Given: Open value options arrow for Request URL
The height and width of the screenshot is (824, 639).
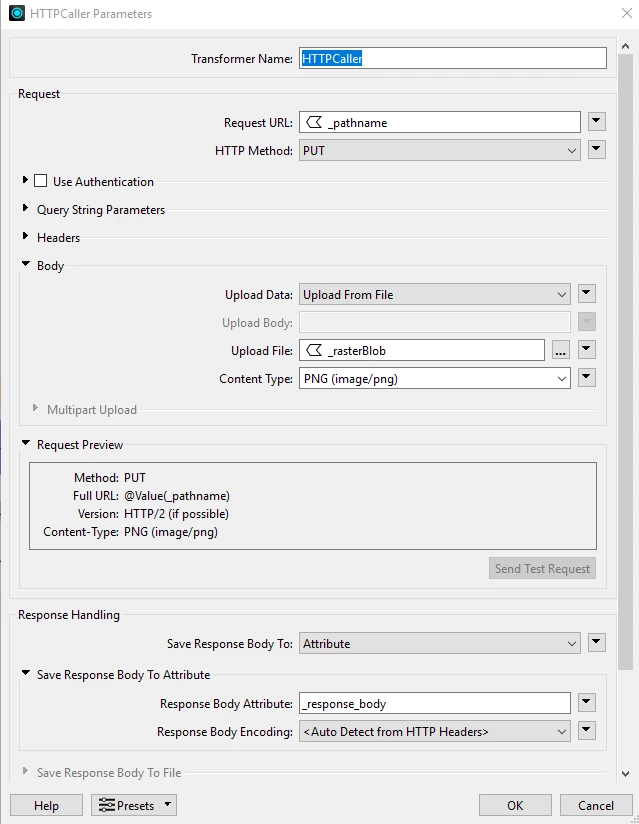Looking at the screenshot, I should [596, 121].
